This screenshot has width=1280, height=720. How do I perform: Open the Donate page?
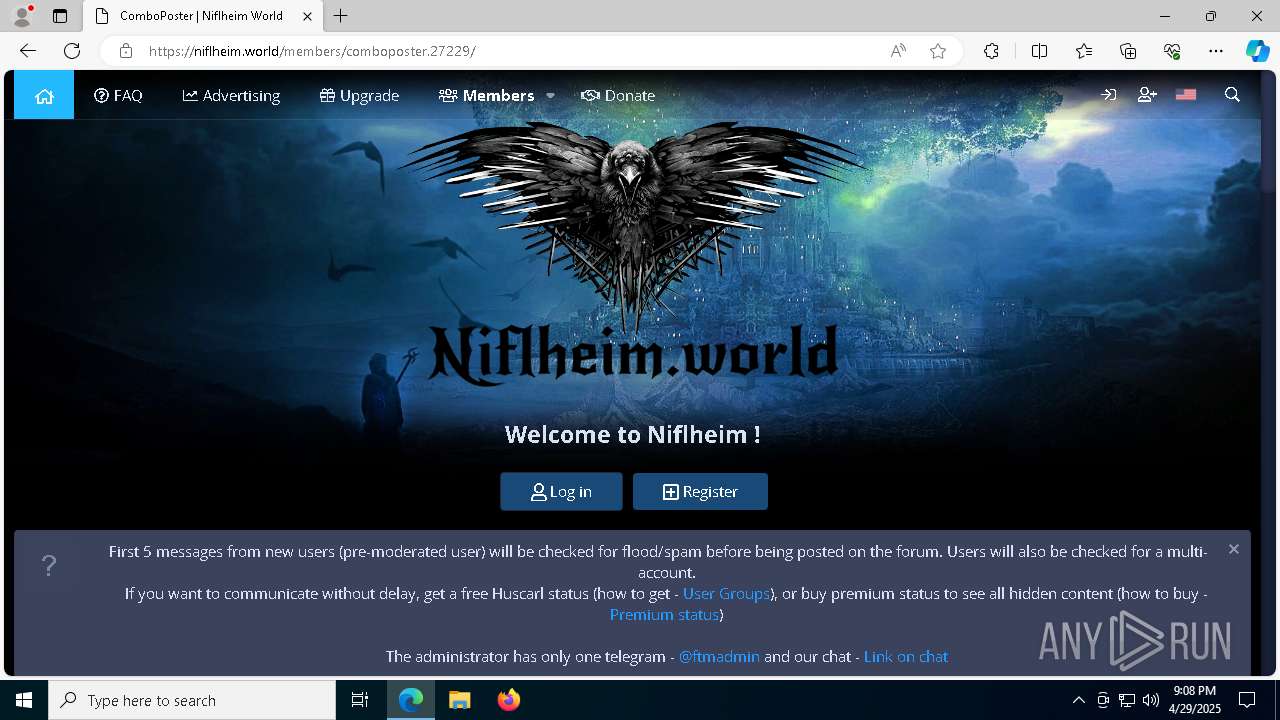tap(618, 96)
